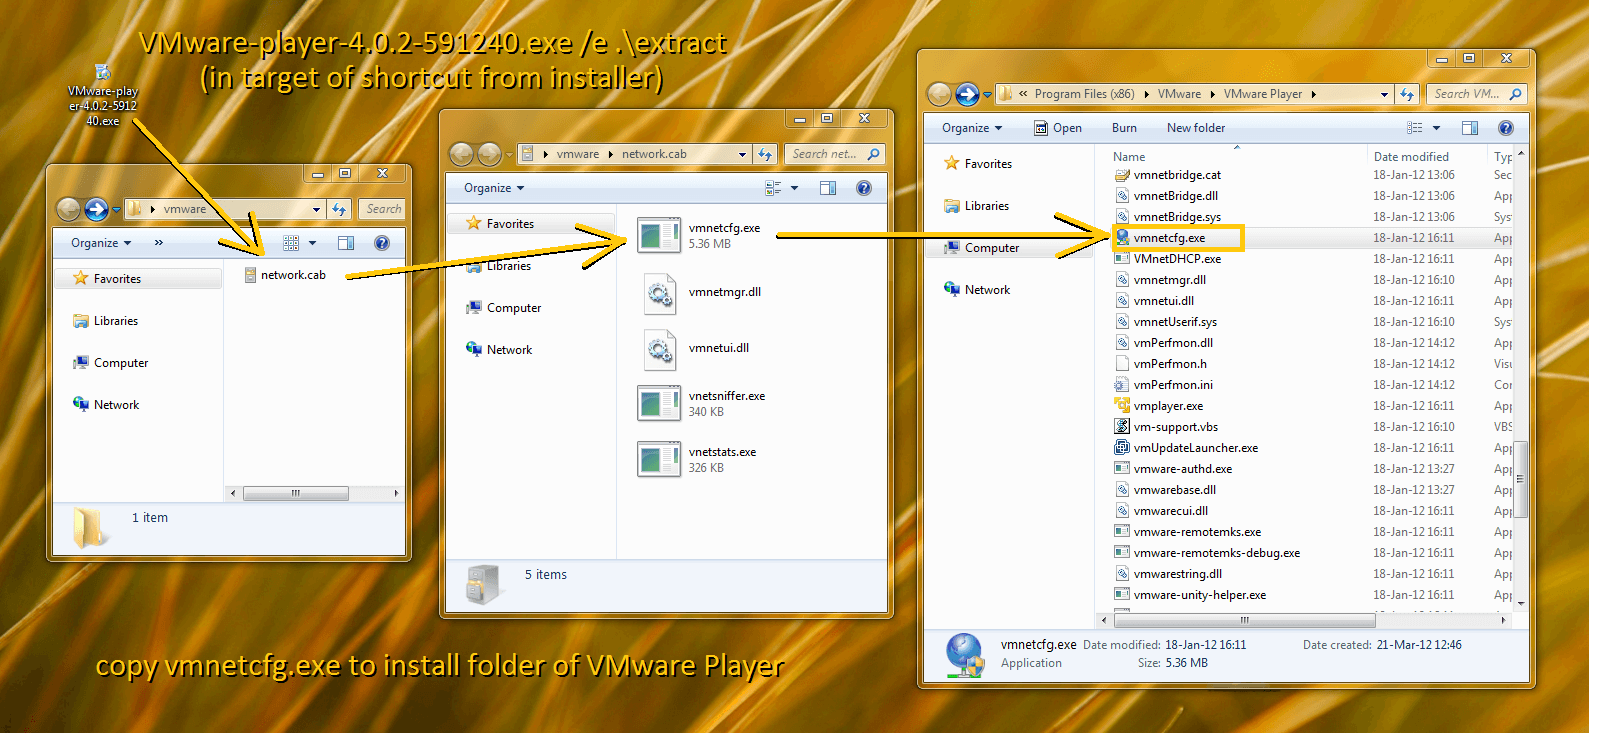Click horizontal scrollbar in vmware window
This screenshot has height=733, width=1600.
click(x=296, y=493)
